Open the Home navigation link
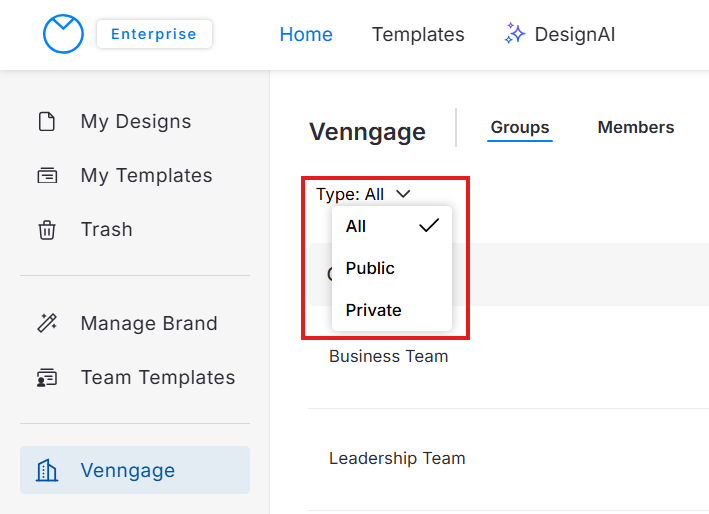709x514 pixels. click(x=306, y=34)
